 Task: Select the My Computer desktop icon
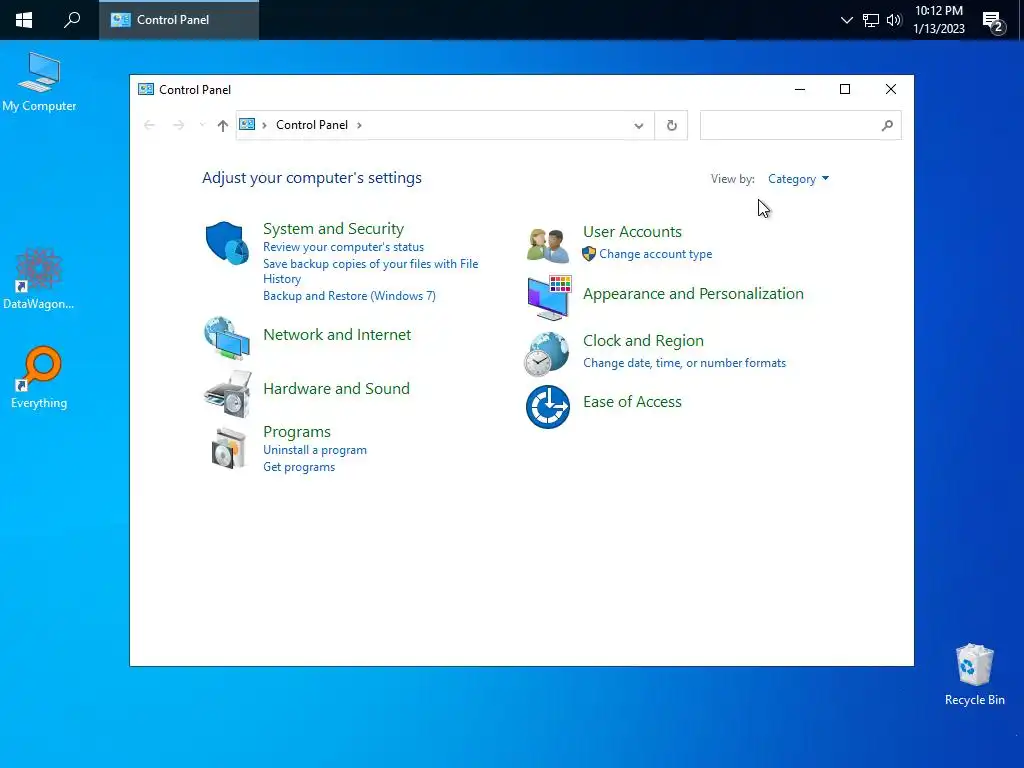[39, 82]
